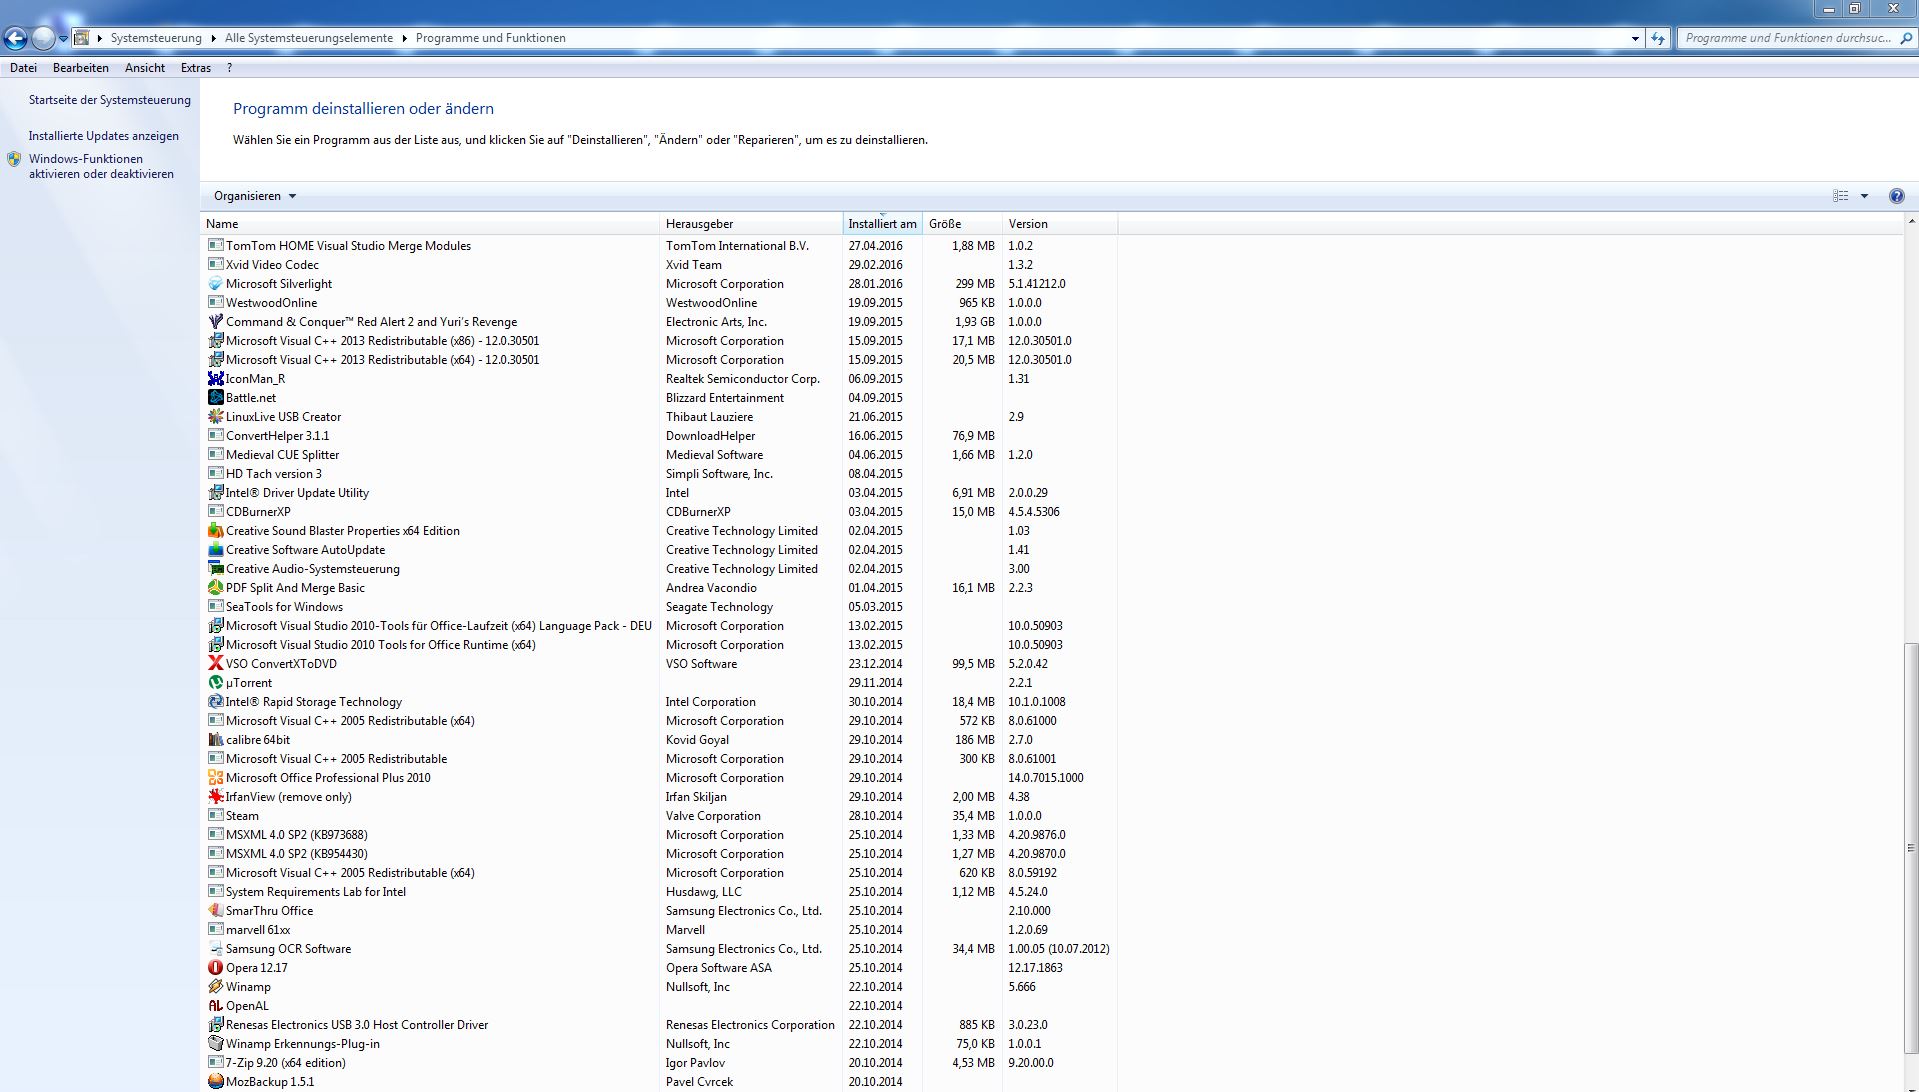
Task: Click the LinuxLive USB Creator icon
Action: coord(215,417)
